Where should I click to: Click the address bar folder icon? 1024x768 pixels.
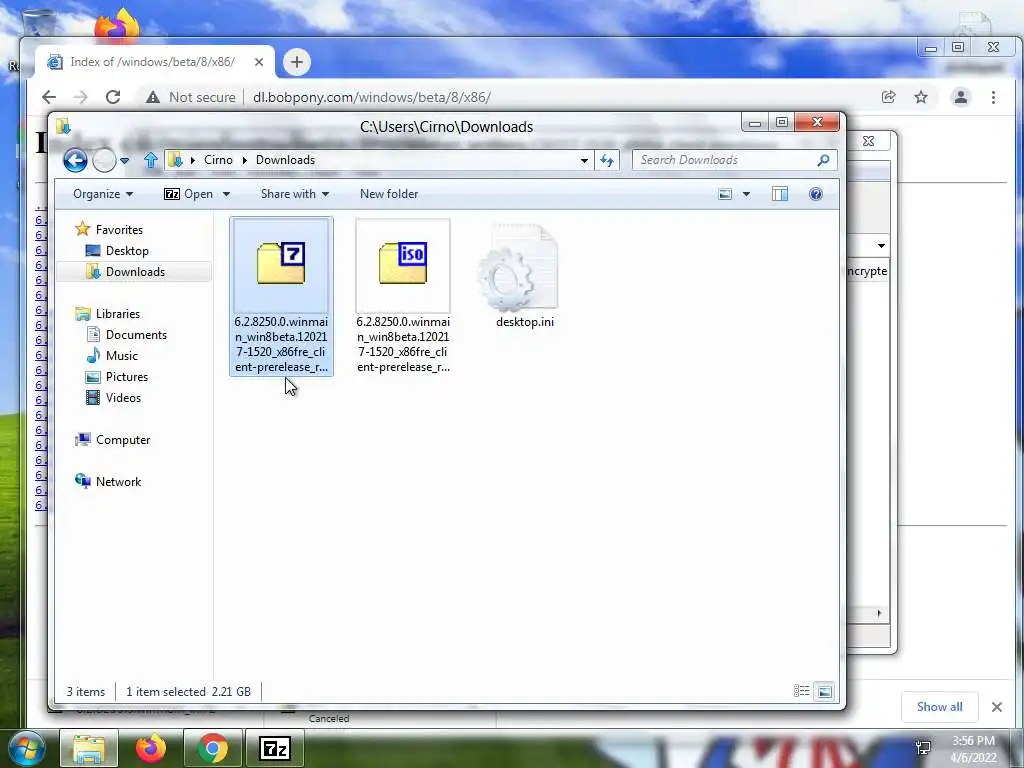(175, 160)
